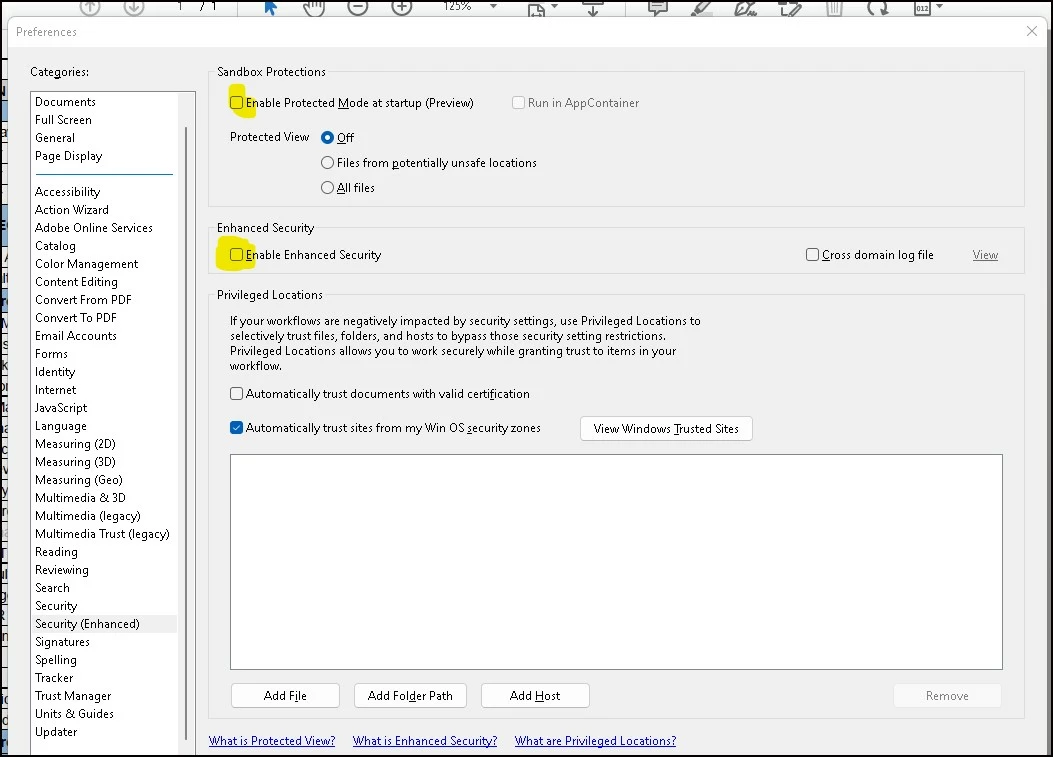The image size is (1053, 757).
Task: Enable Protected Mode at startup checkbox
Action: (236, 103)
